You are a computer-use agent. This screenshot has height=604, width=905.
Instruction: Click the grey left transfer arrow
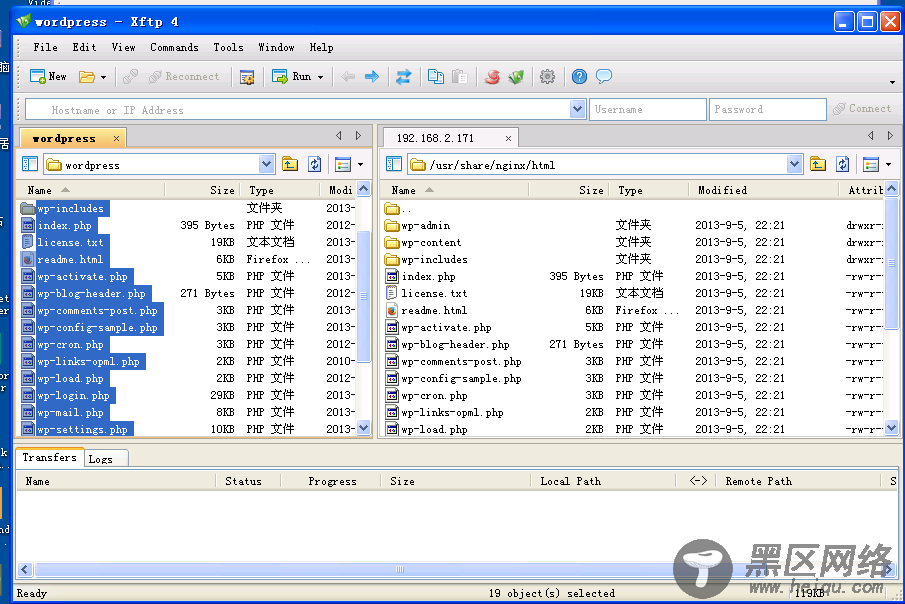click(347, 76)
